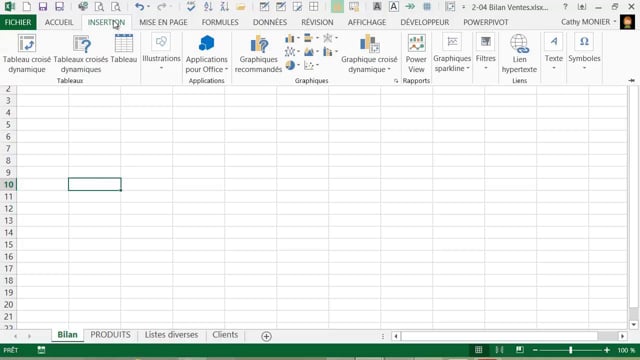
Task: Select the Listes diverses sheet
Action: click(x=171, y=335)
